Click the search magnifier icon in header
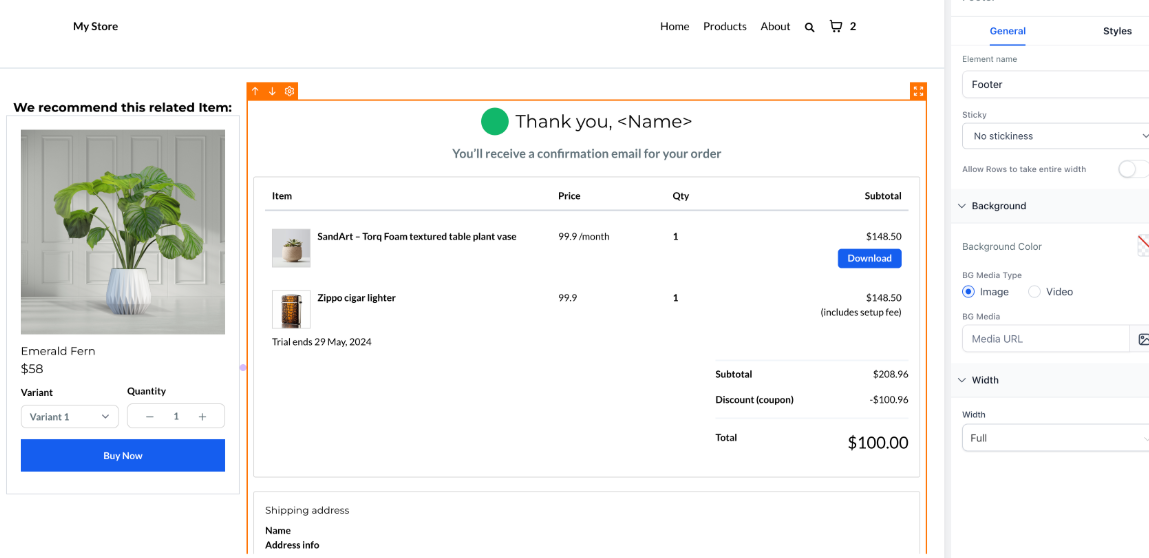 point(809,27)
